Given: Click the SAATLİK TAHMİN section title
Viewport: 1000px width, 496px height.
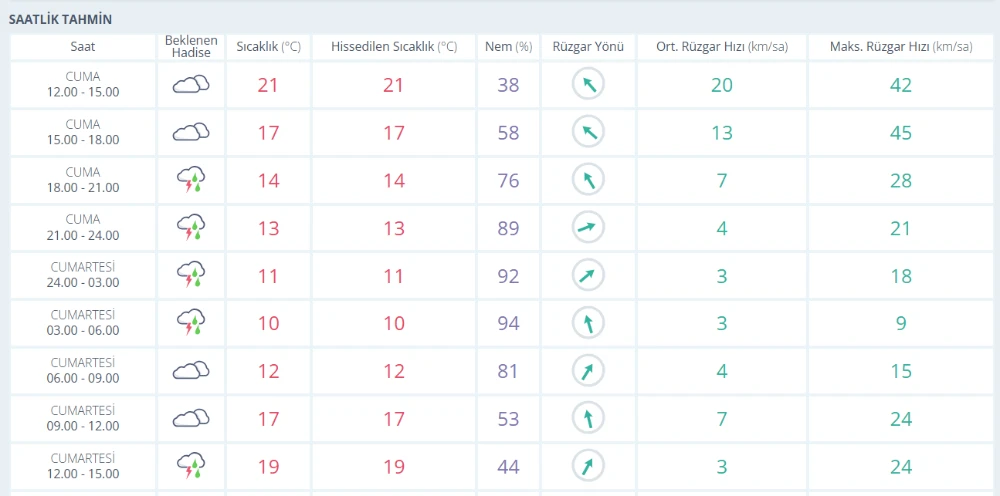Looking at the screenshot, I should [x=60, y=19].
